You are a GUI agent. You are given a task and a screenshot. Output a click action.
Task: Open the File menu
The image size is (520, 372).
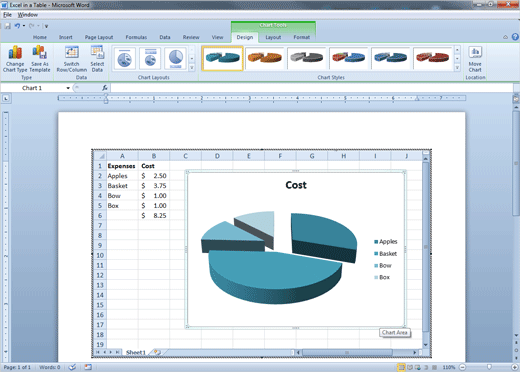coord(7,15)
